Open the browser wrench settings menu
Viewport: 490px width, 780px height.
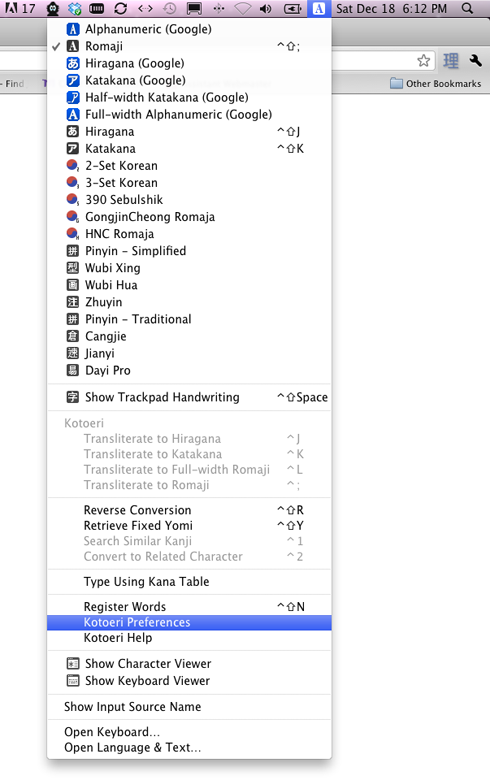[475, 61]
